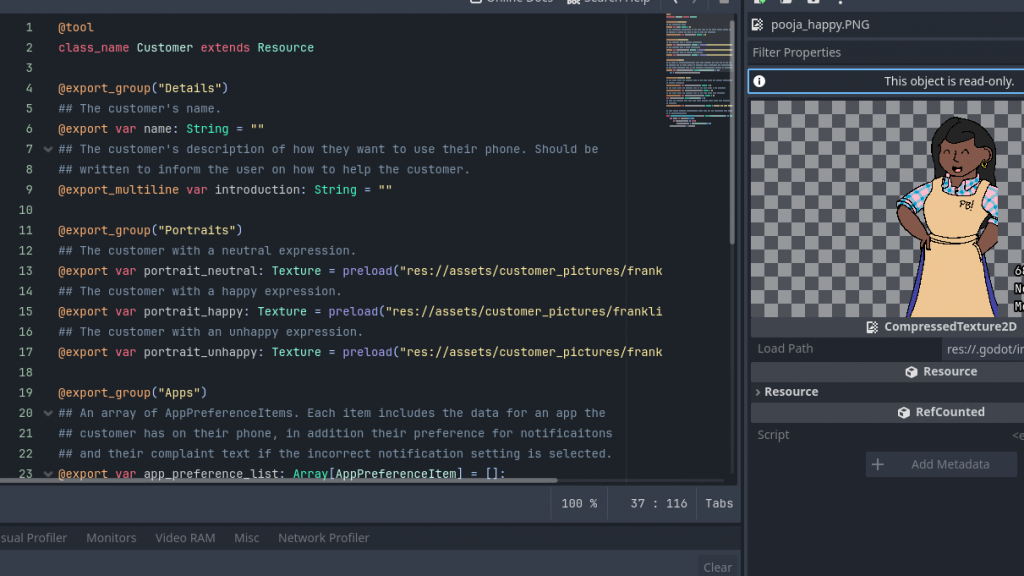
Task: Click the Tabs indentation indicator
Action: (718, 503)
